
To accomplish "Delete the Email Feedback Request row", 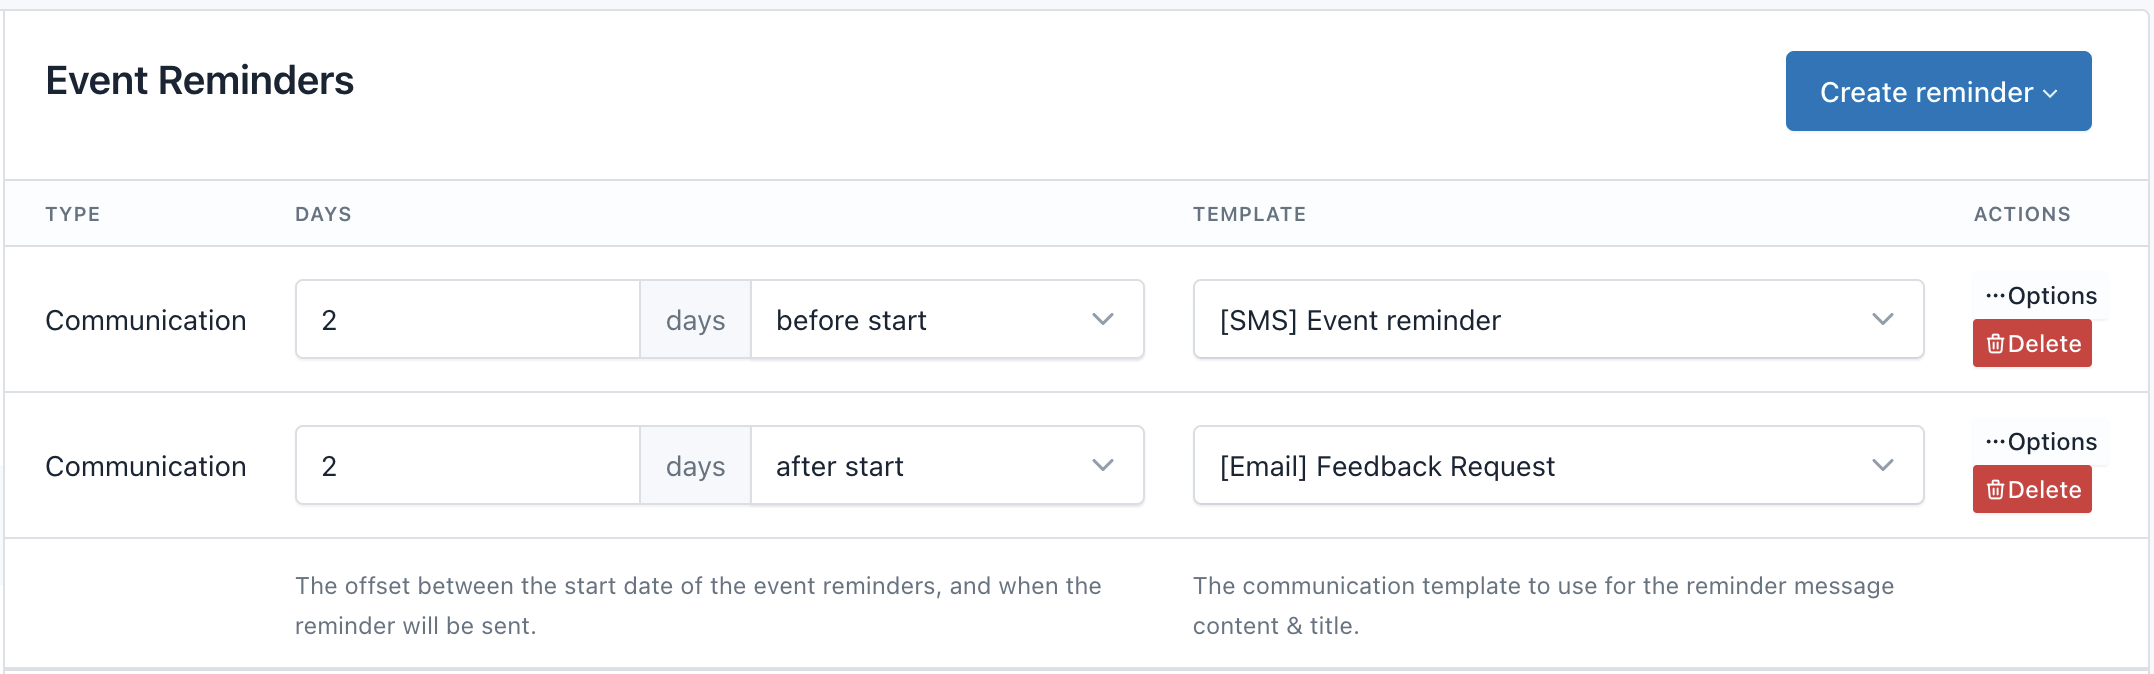I will [x=2032, y=489].
